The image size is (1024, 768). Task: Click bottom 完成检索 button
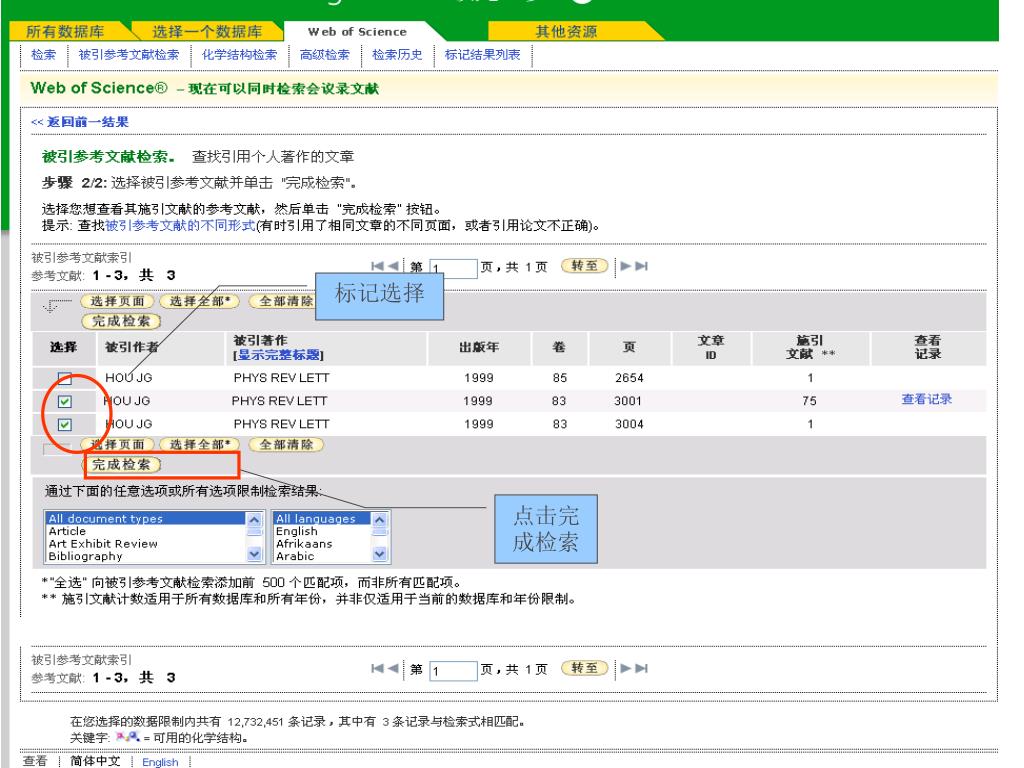tap(121, 465)
